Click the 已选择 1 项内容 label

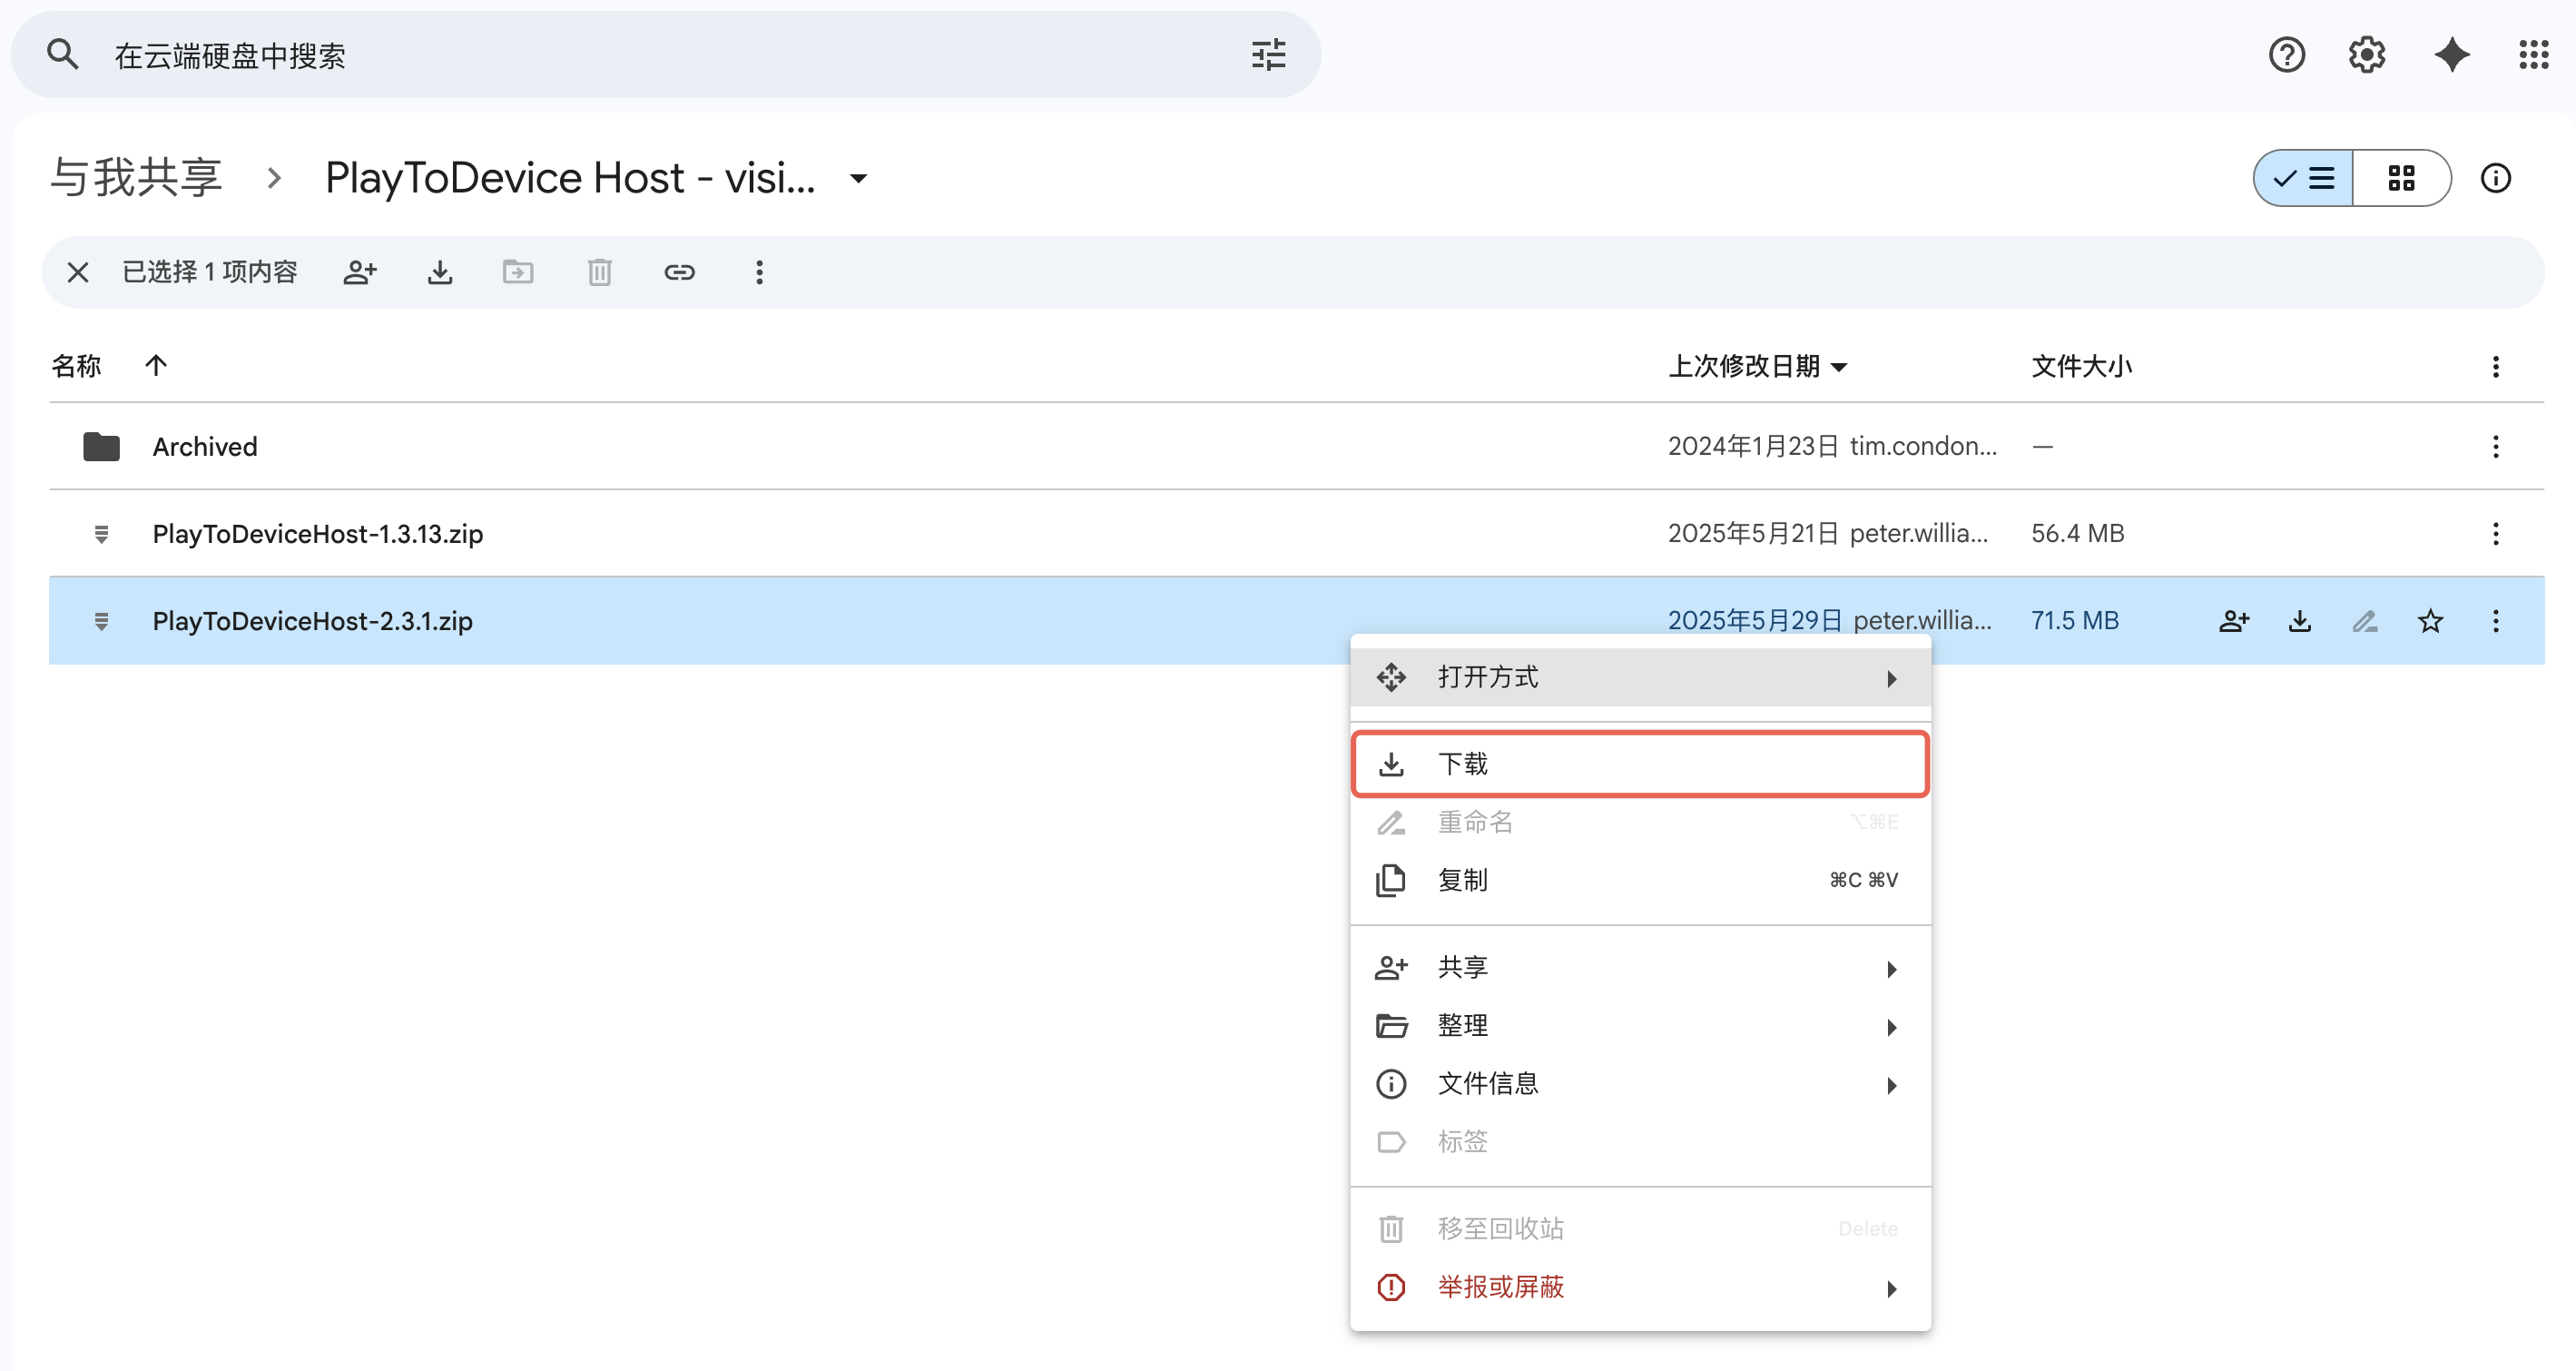click(209, 272)
